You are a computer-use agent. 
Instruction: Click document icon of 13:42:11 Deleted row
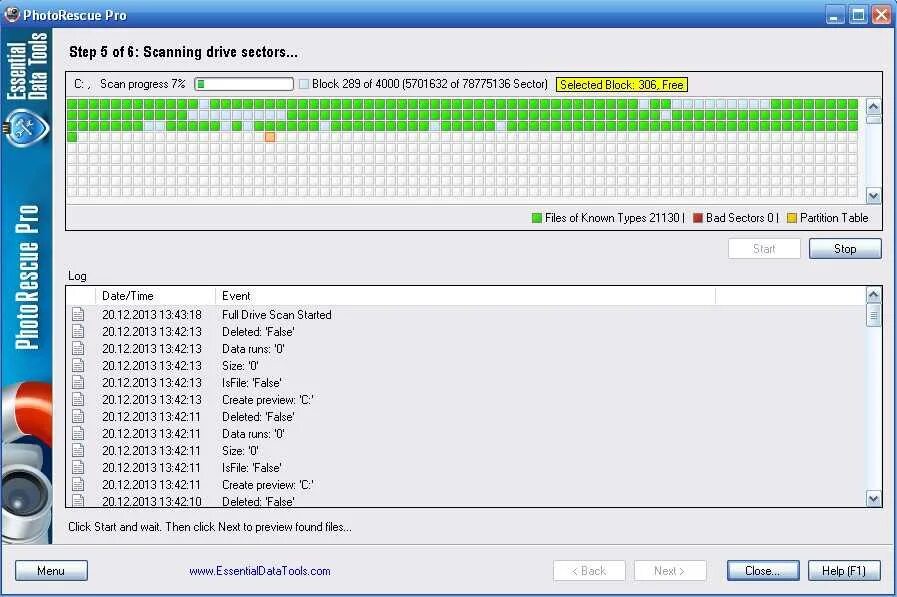pyautogui.click(x=78, y=417)
